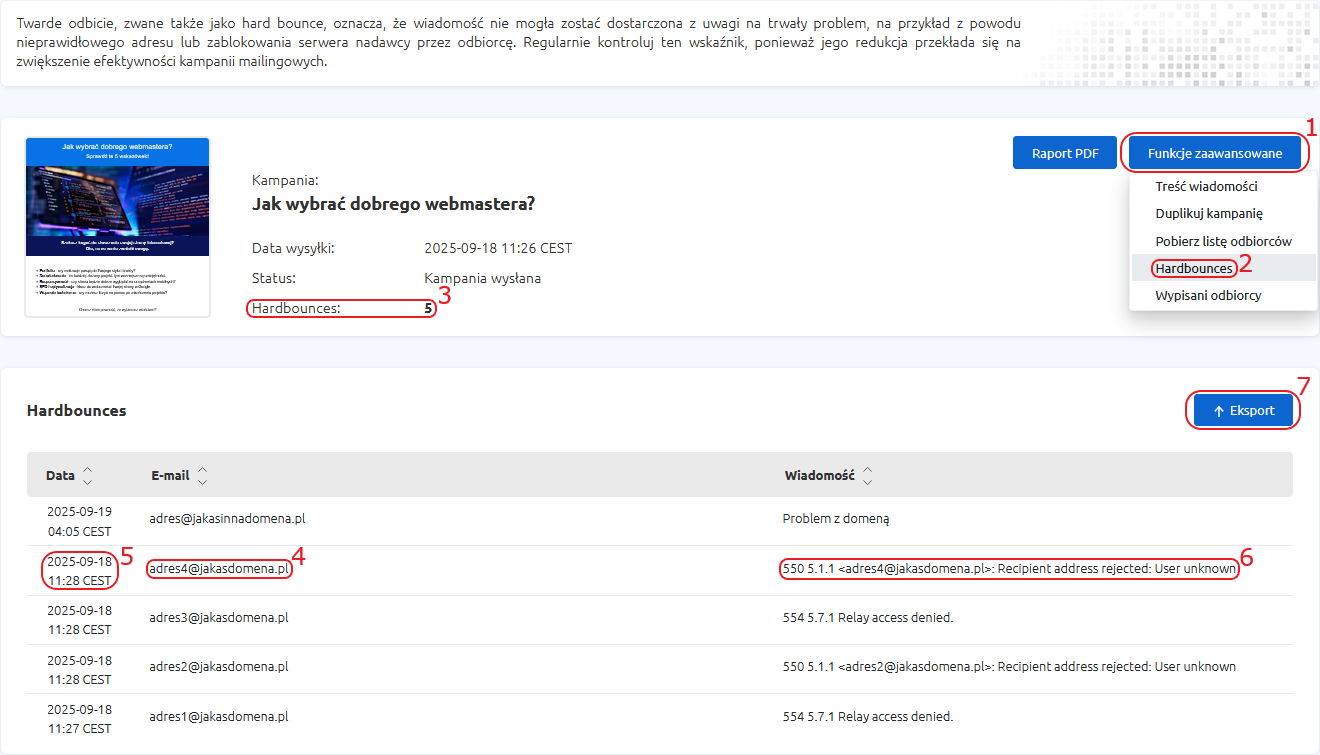The height and width of the screenshot is (755, 1320).
Task: Select the adres4@jakasdomena.pl email cell
Action: coord(219,569)
